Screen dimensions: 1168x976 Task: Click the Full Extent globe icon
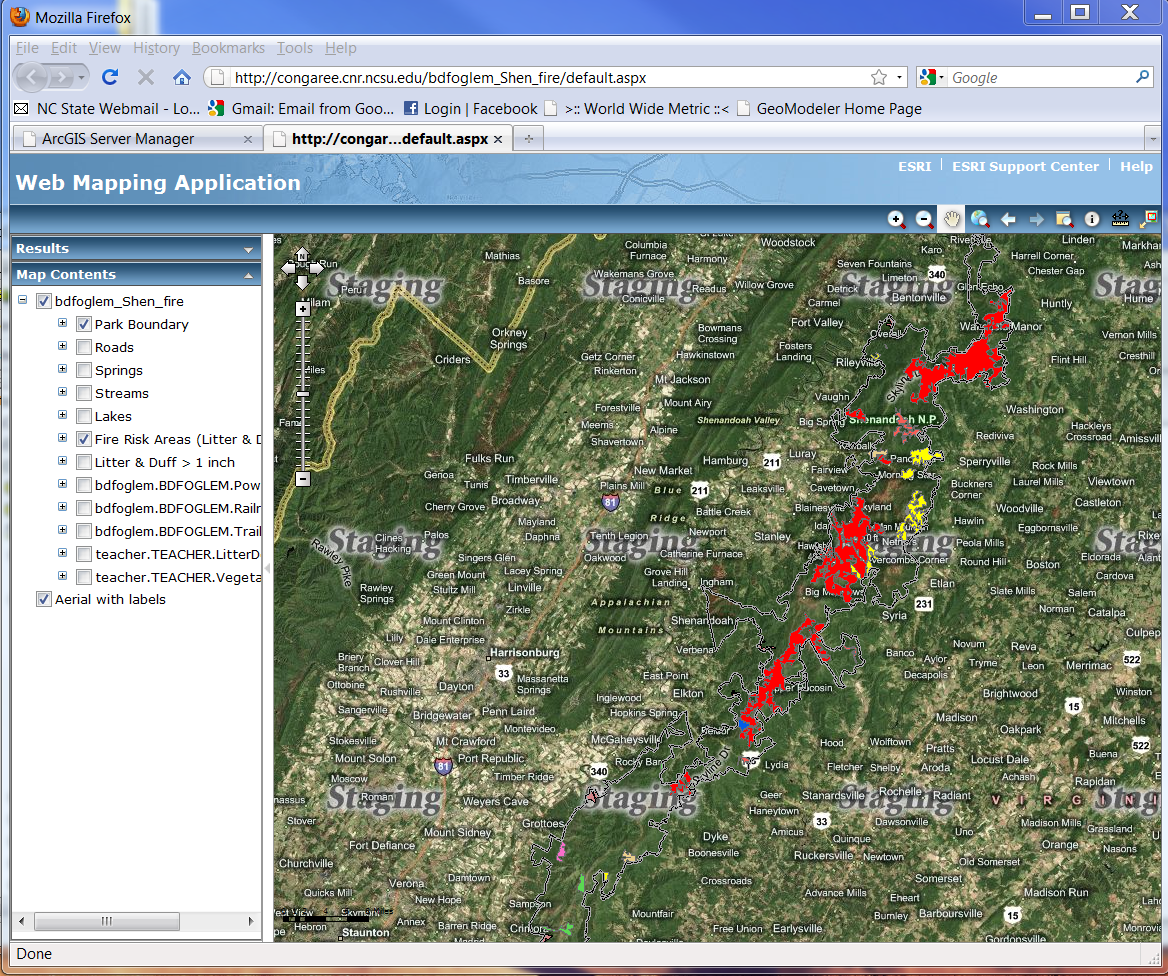tap(980, 219)
